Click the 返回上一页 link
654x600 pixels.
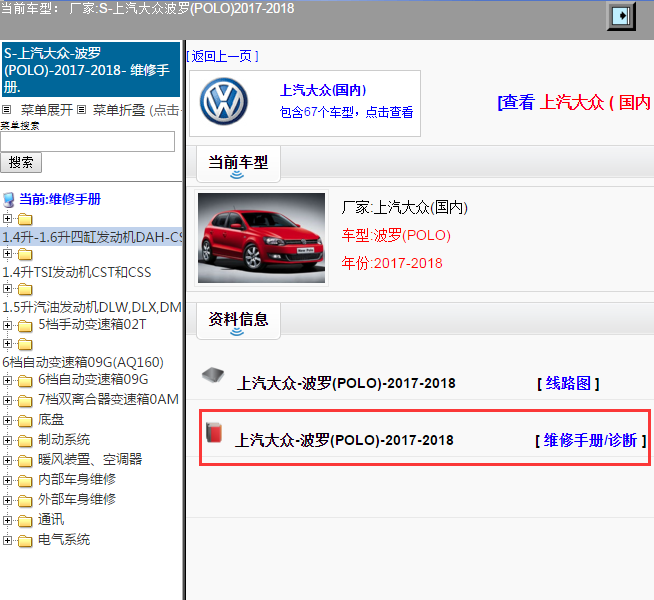click(x=222, y=56)
